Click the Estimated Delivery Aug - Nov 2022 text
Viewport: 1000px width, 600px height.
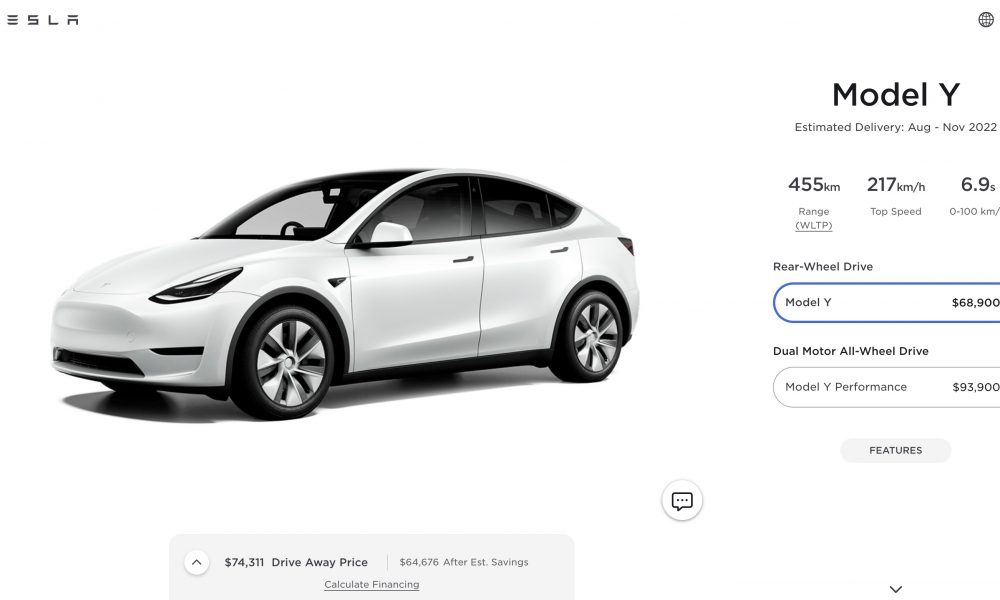(895, 127)
